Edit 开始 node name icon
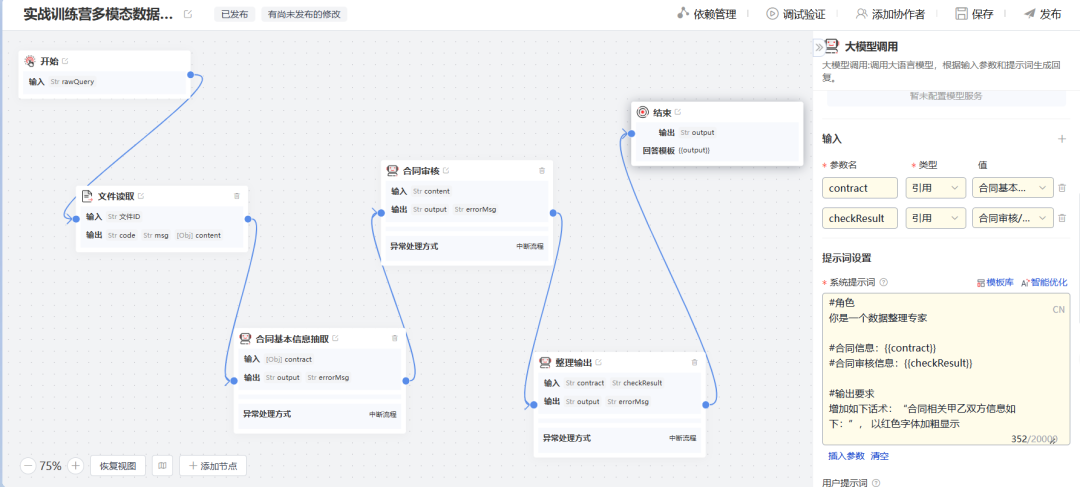This screenshot has height=487, width=1080. [x=65, y=61]
